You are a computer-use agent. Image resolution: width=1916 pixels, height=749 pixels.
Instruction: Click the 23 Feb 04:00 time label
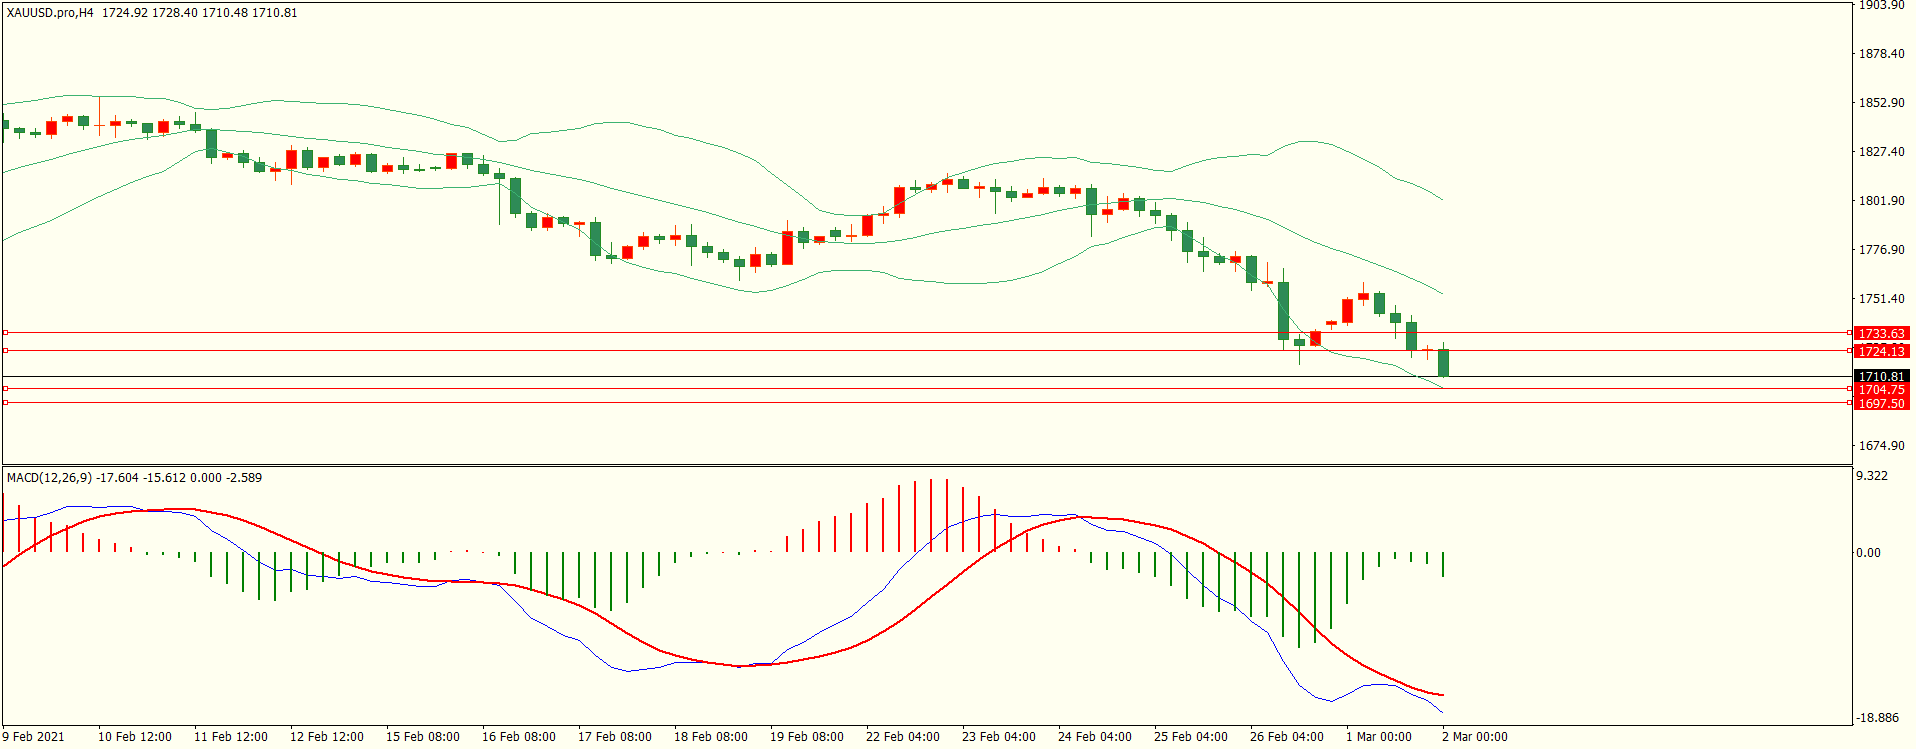[x=999, y=737]
